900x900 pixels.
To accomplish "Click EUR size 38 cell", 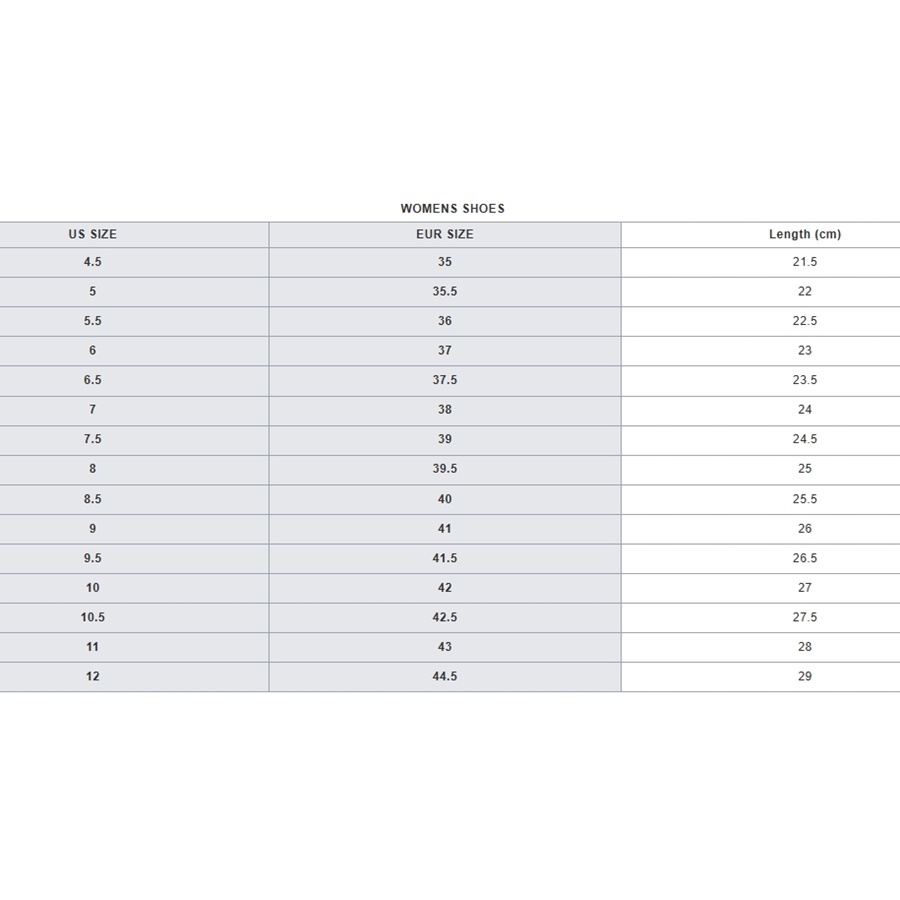I will point(445,410).
